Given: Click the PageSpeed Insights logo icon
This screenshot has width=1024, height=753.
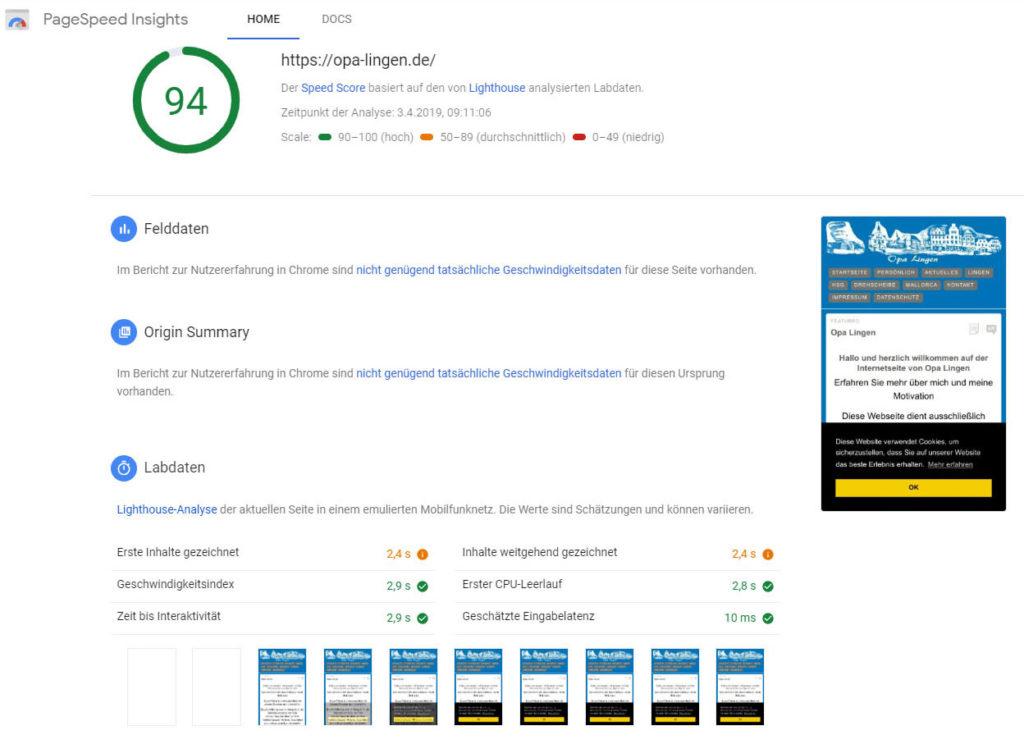Looking at the screenshot, I should tap(17, 20).
